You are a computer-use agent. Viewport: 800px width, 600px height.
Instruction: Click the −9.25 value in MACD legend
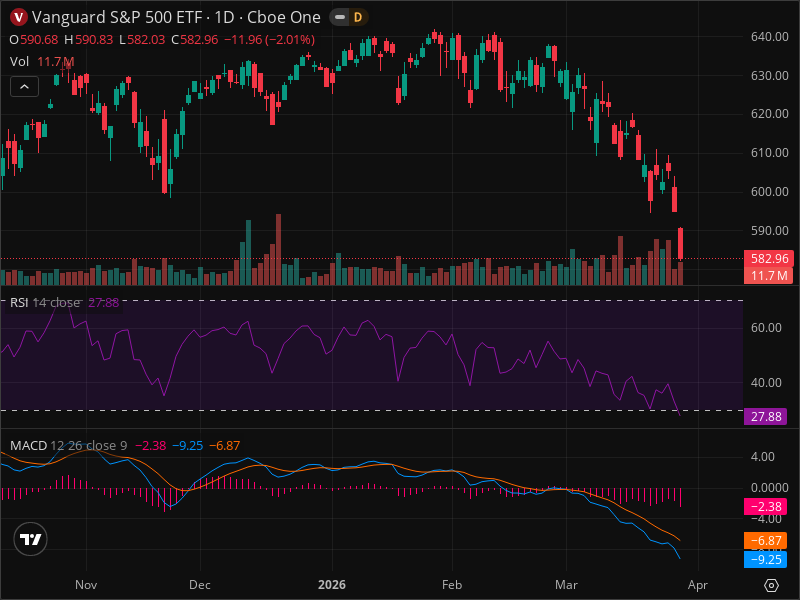coord(188,445)
